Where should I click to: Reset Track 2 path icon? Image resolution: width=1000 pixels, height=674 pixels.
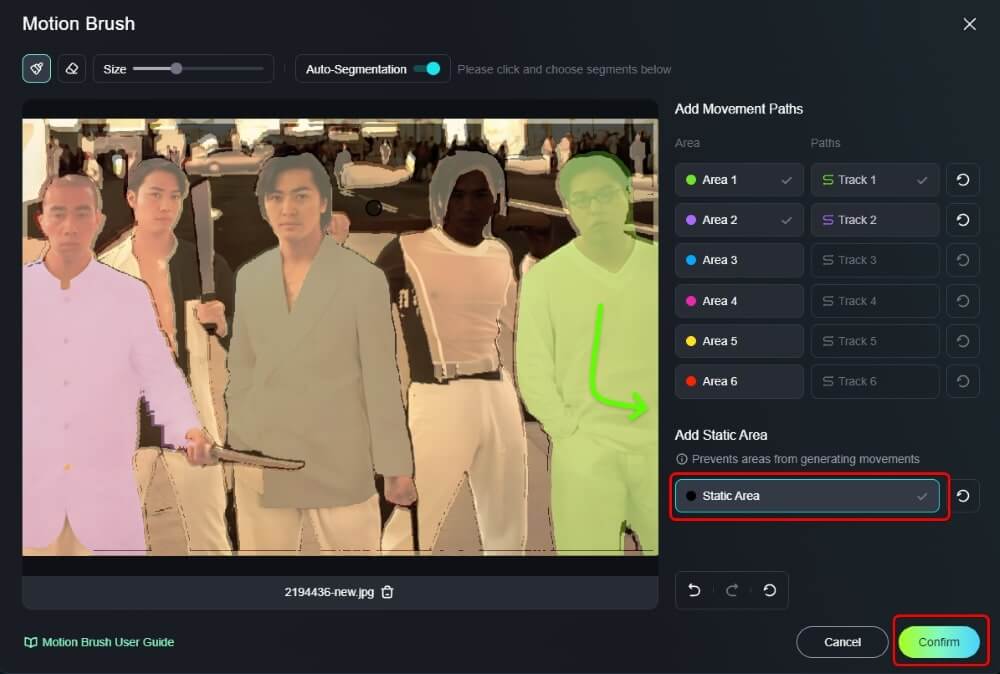[x=962, y=220]
